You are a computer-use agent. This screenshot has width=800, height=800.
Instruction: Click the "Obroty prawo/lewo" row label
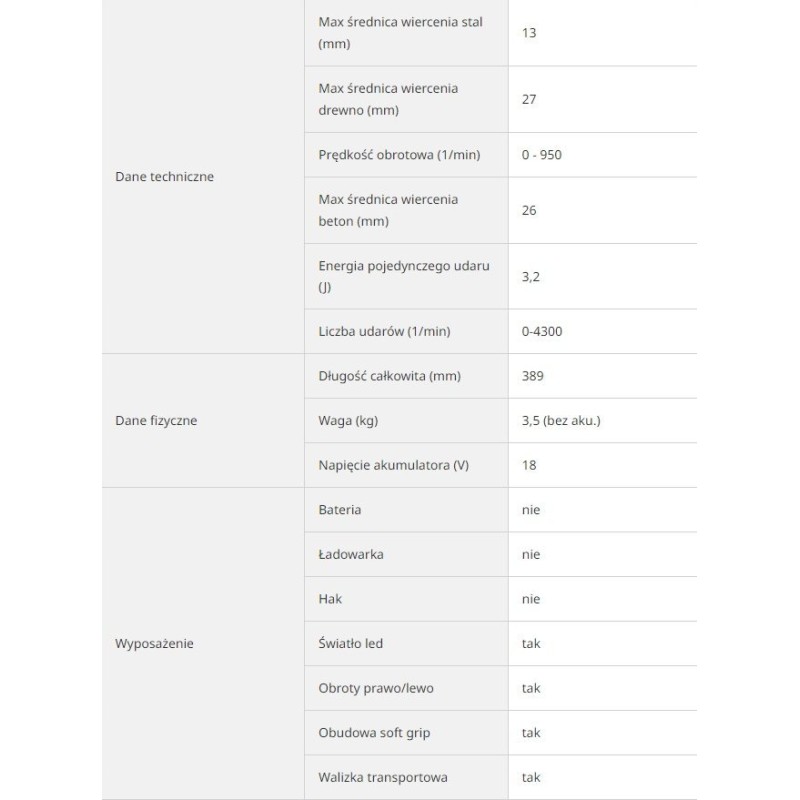(x=376, y=688)
